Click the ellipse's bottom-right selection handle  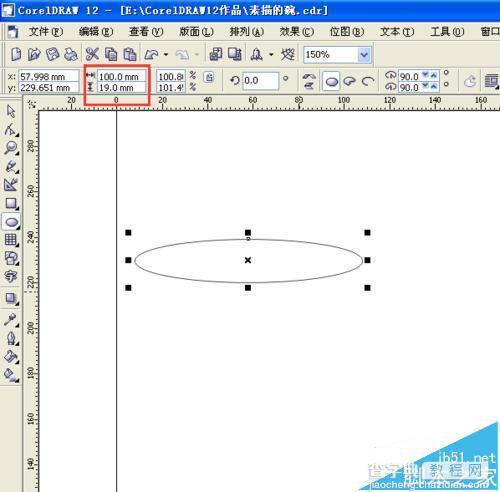click(367, 287)
